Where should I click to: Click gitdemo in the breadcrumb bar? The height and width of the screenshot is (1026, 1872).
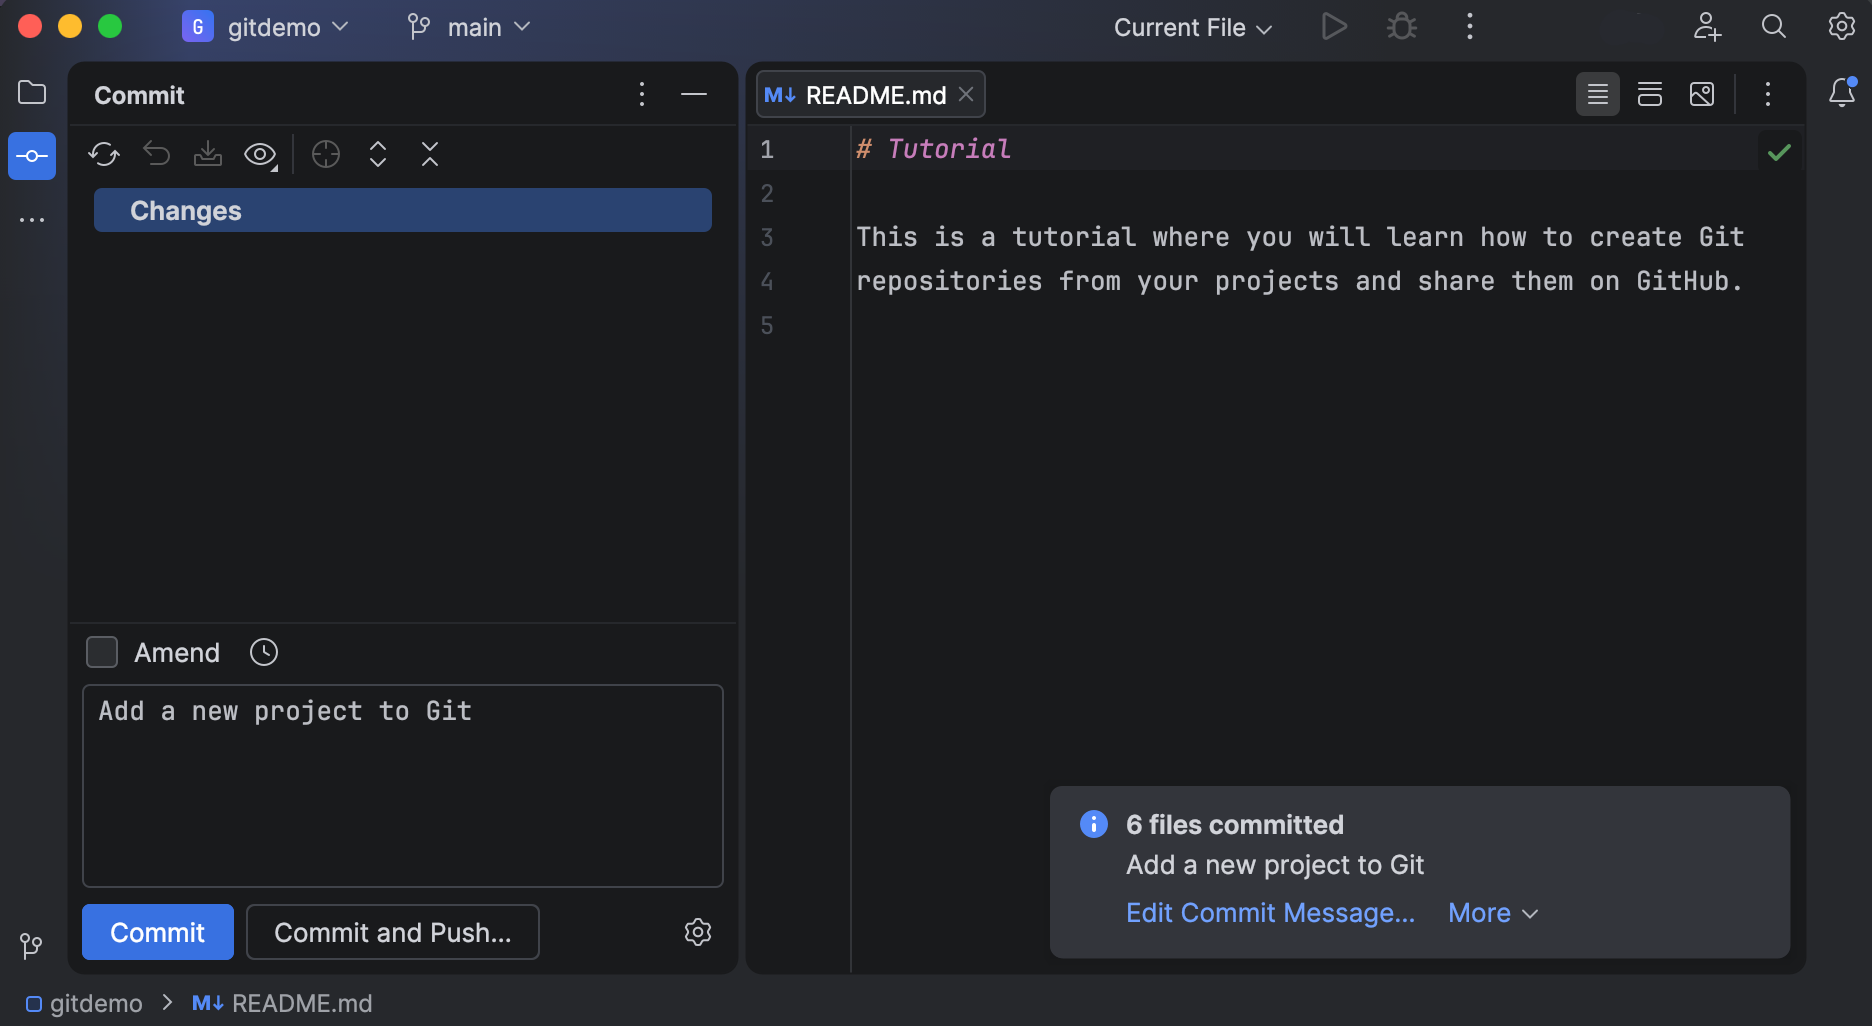point(84,1003)
